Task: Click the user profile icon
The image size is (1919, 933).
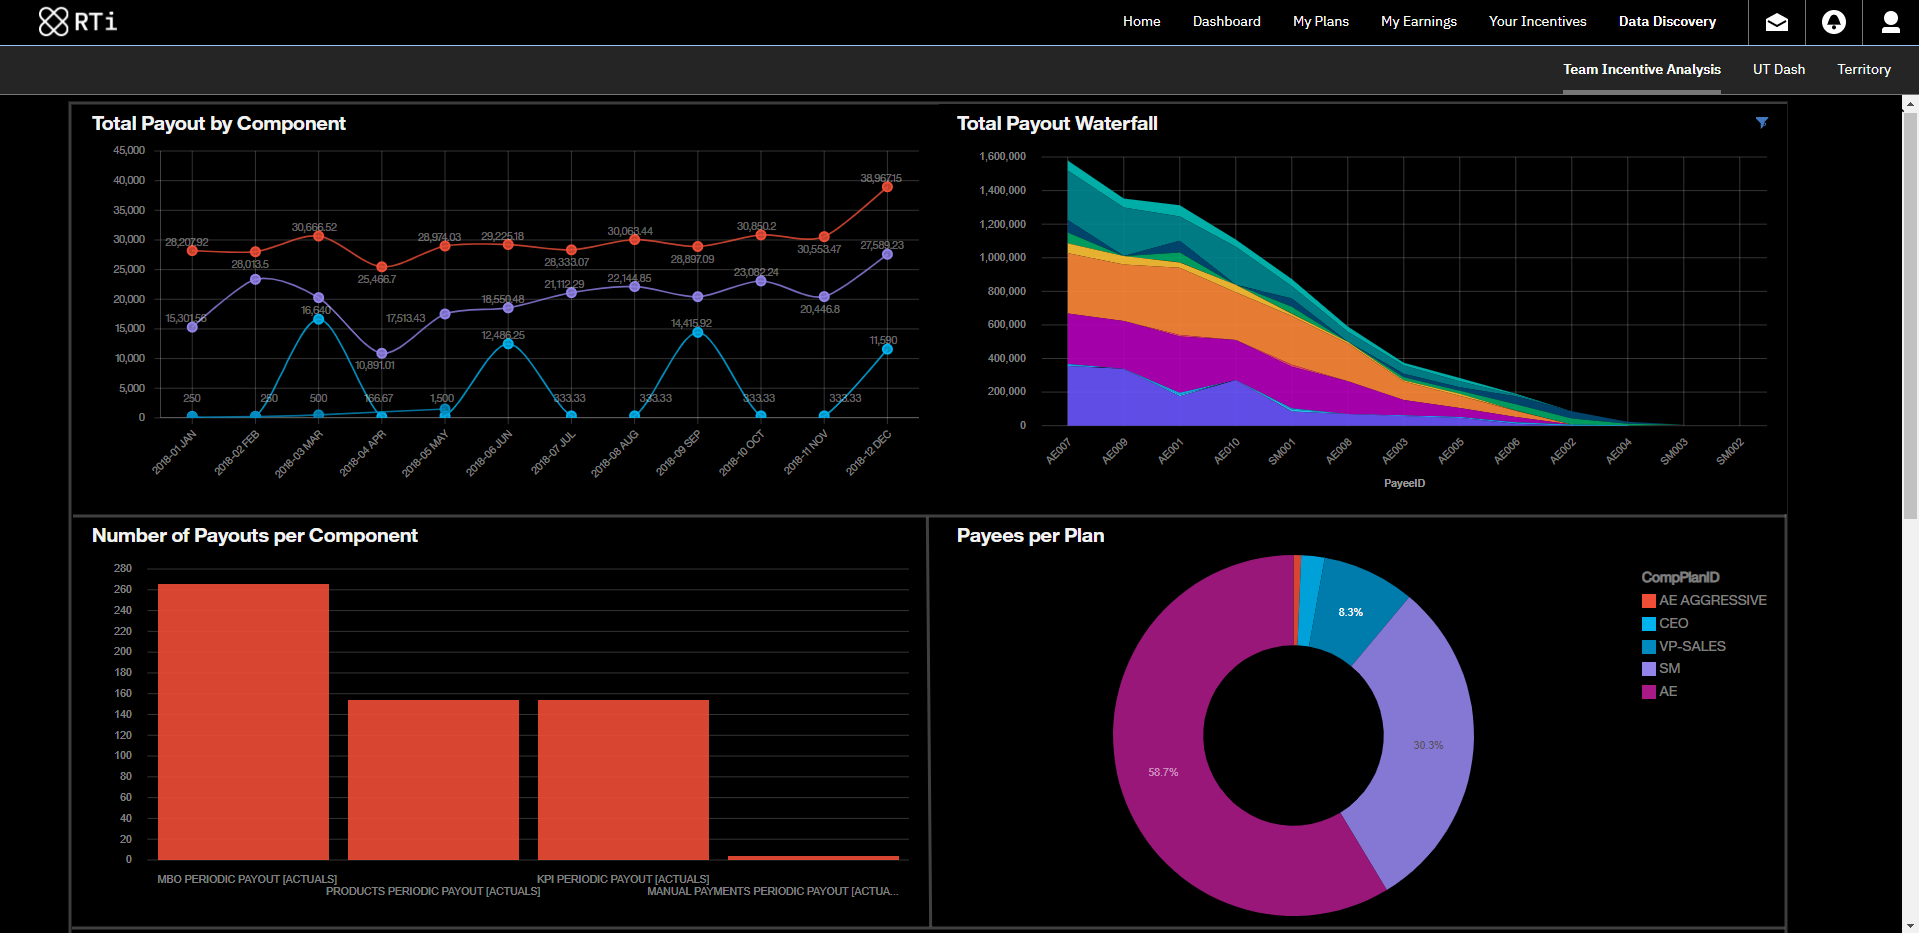Action: (1891, 21)
